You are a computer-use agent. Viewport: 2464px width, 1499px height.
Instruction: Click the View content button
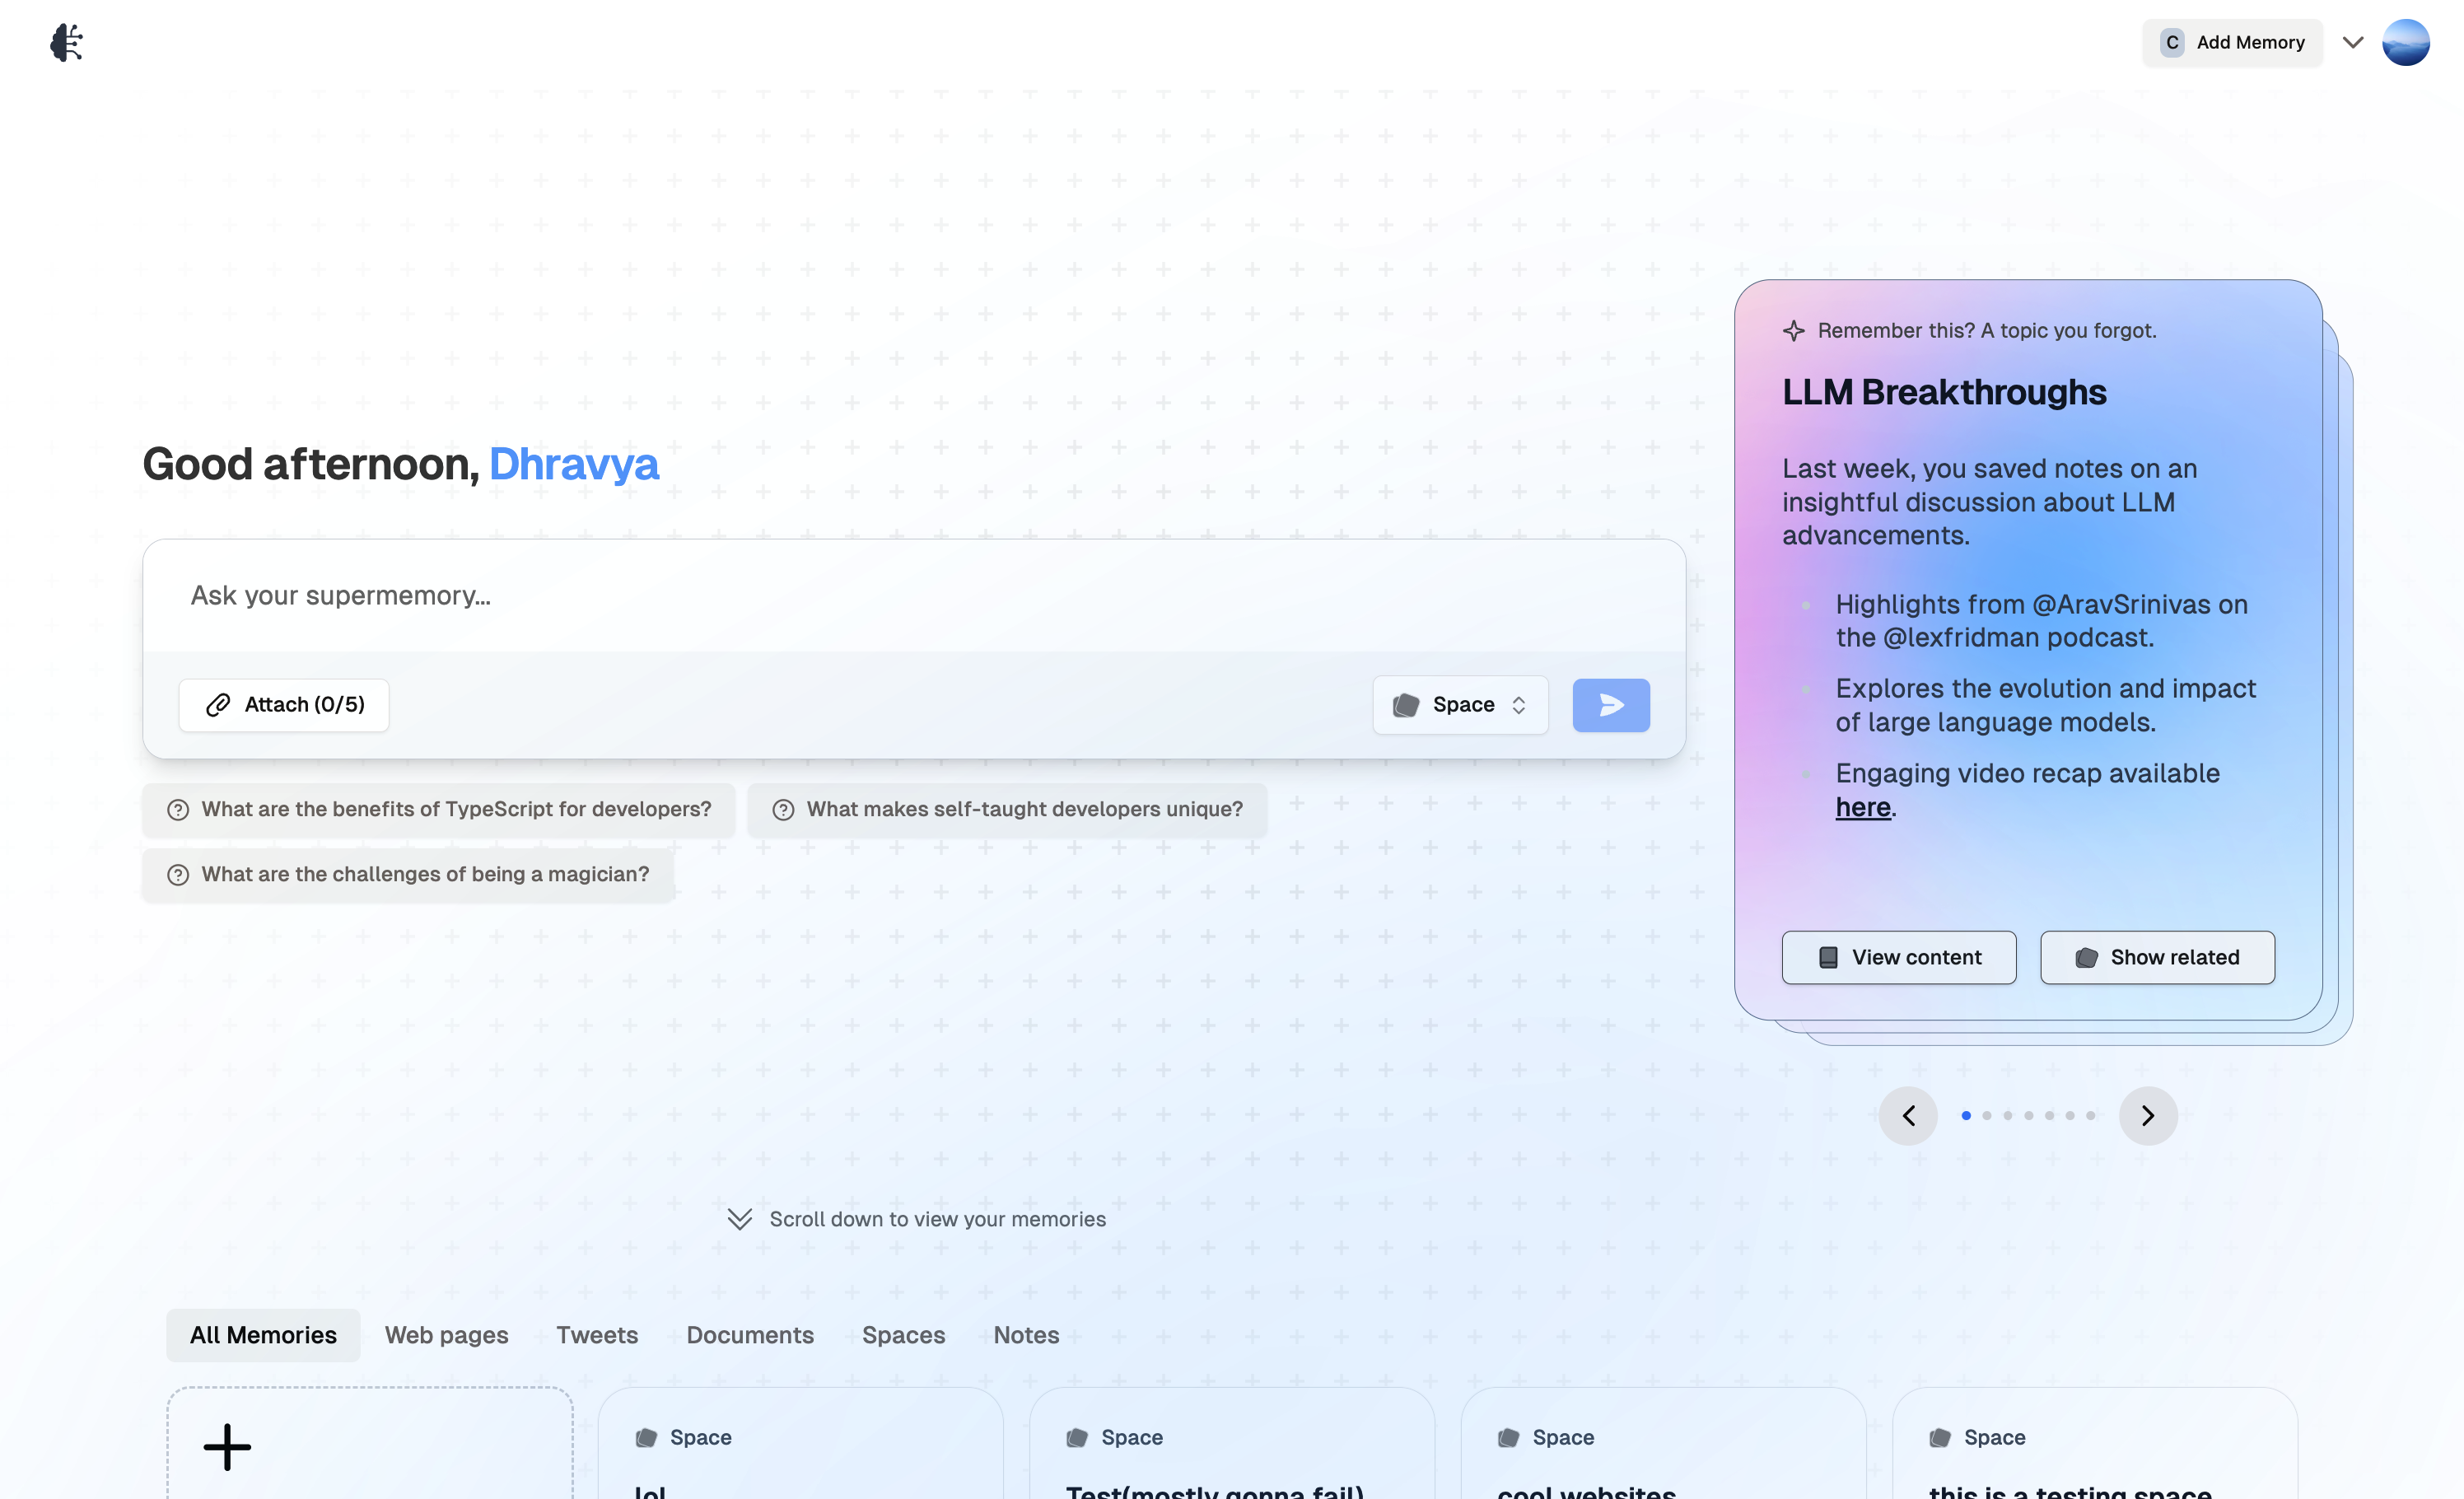click(1899, 958)
